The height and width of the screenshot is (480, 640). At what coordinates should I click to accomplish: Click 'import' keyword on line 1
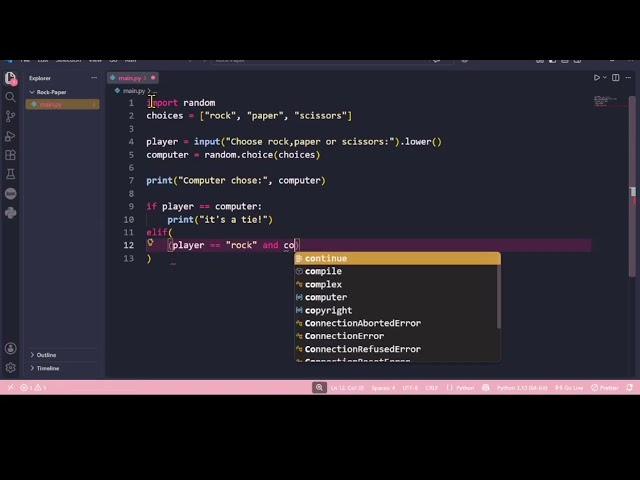coord(162,103)
